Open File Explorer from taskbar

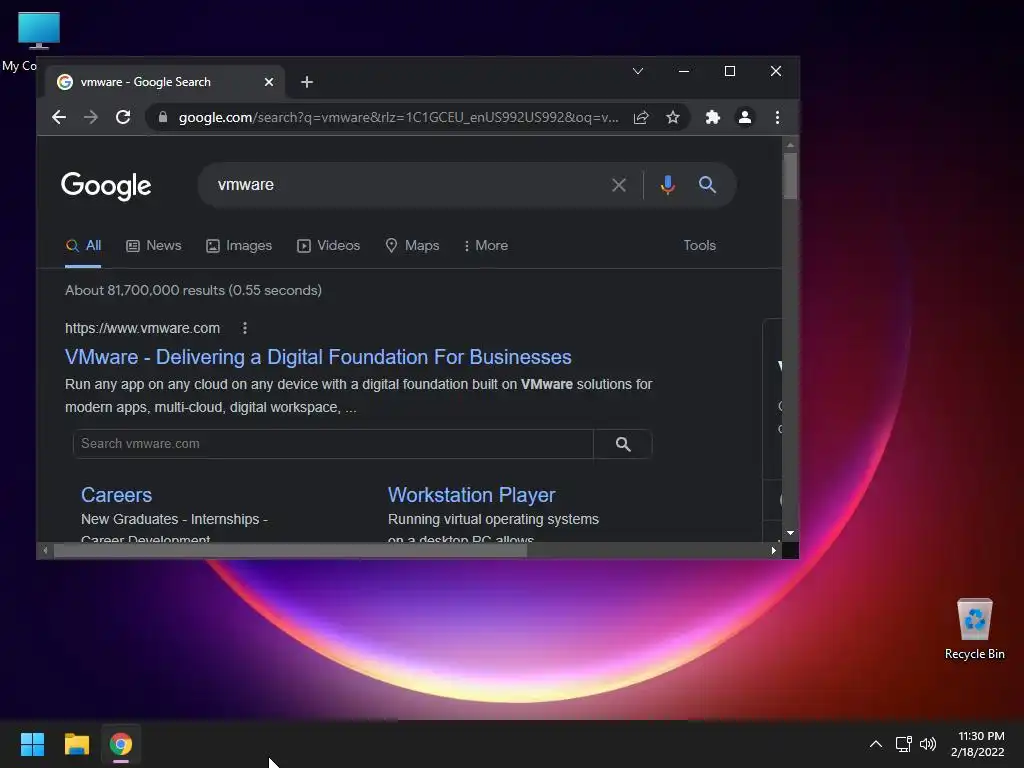76,744
